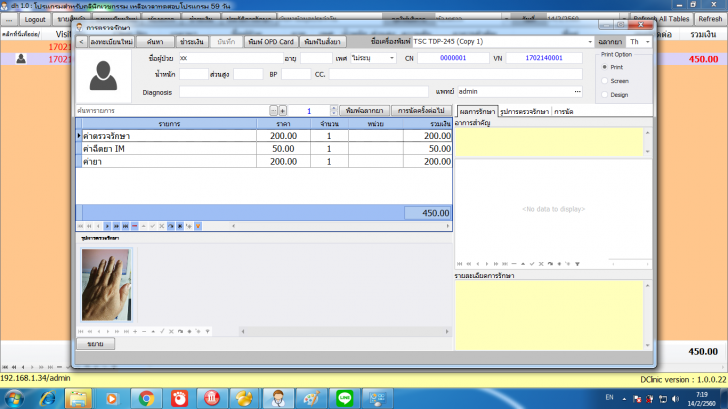Select ค่าตรวจรักษา row in item grid

(x=264, y=136)
